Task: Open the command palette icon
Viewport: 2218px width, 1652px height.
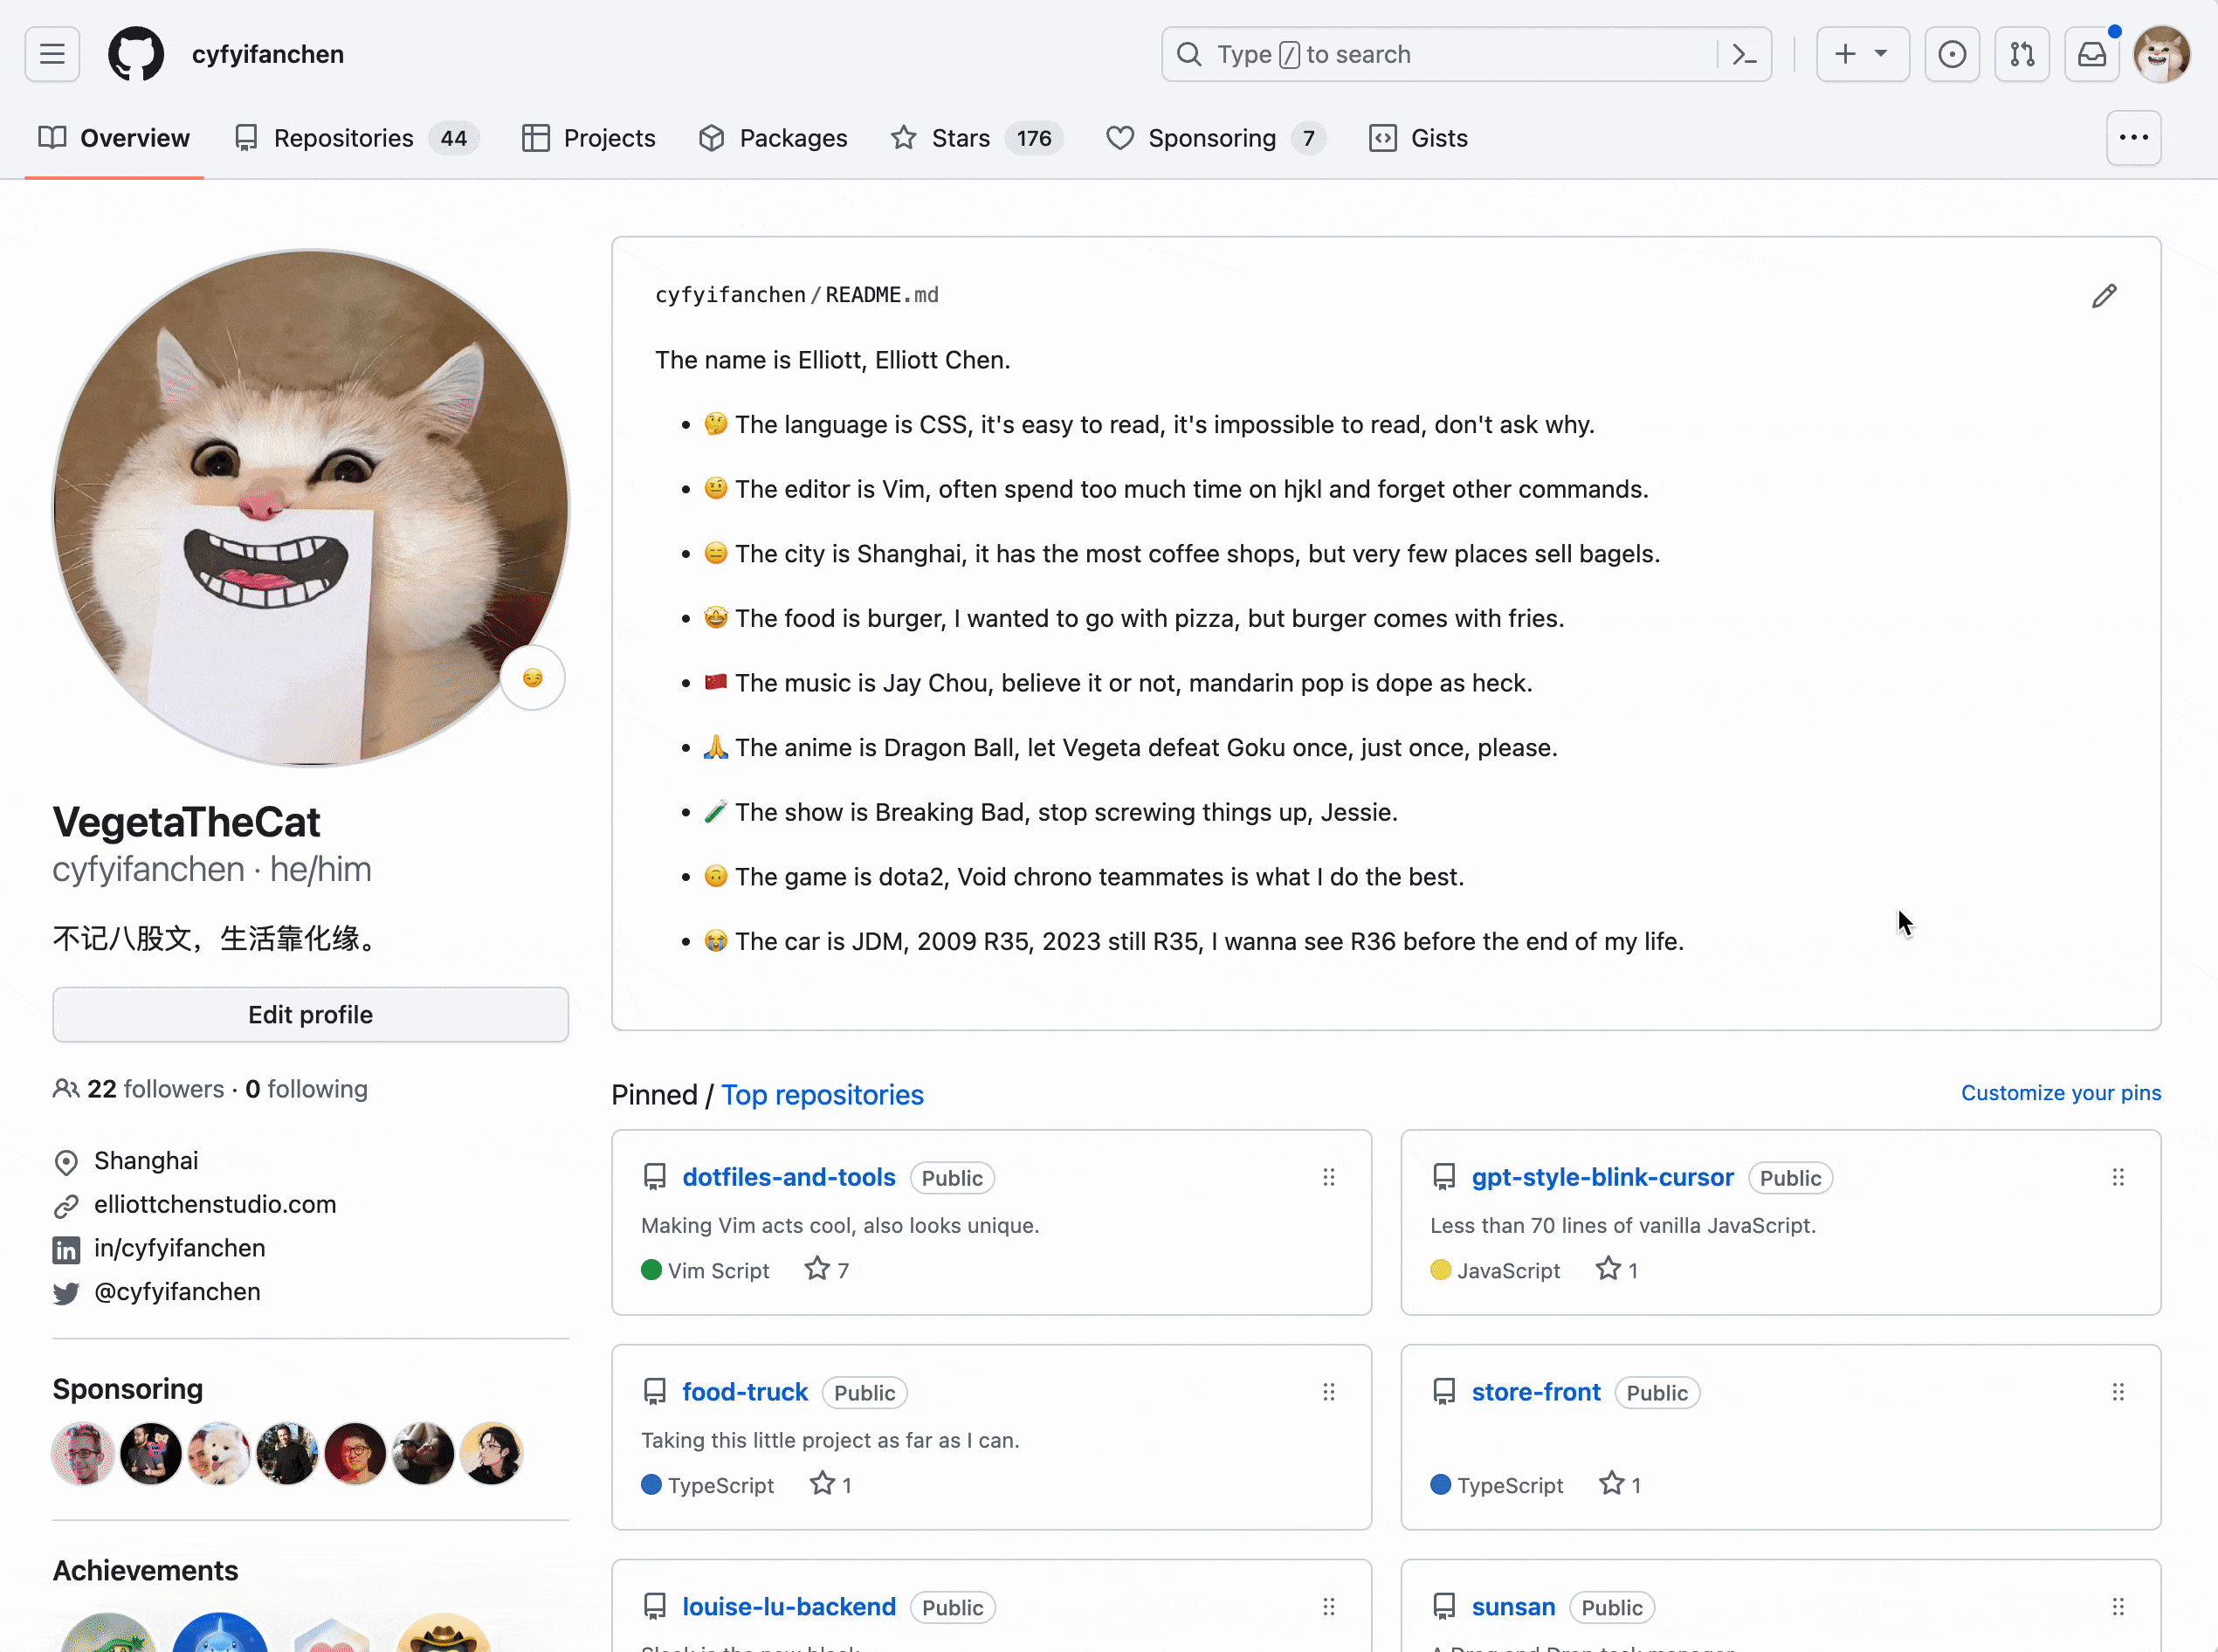Action: (1744, 54)
